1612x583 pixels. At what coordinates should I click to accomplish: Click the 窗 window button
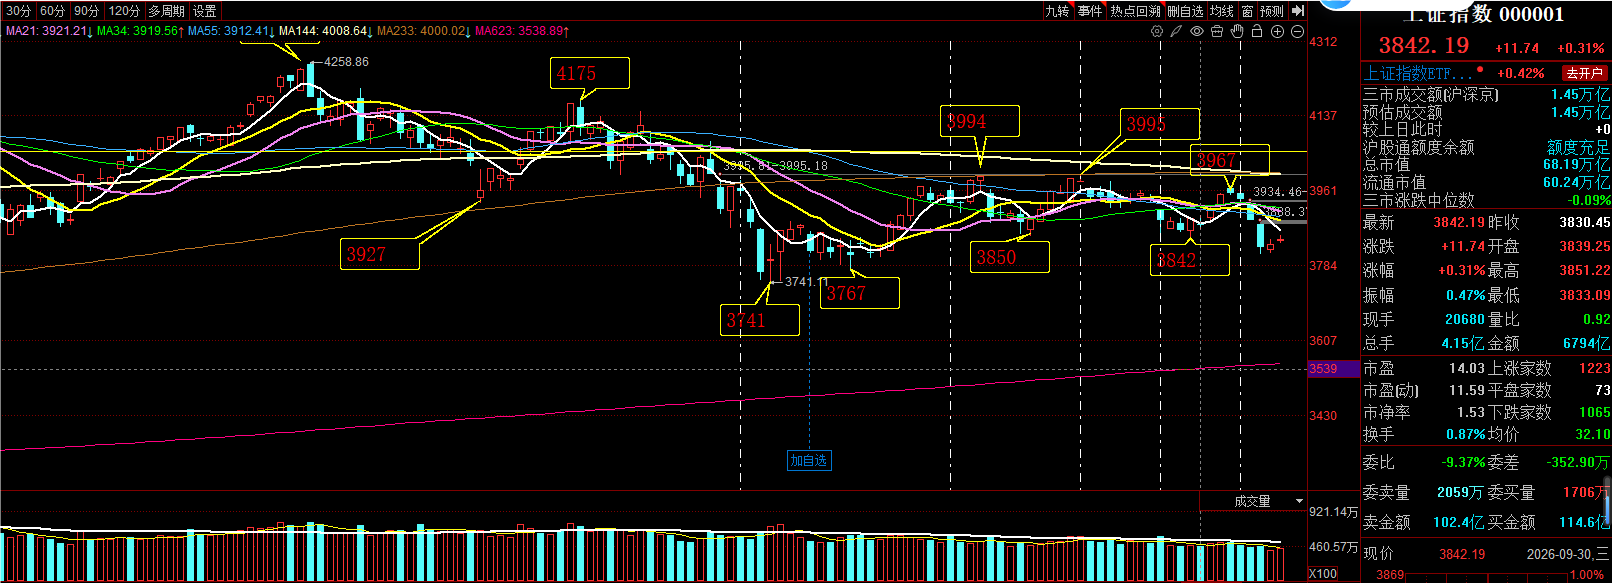(1247, 11)
